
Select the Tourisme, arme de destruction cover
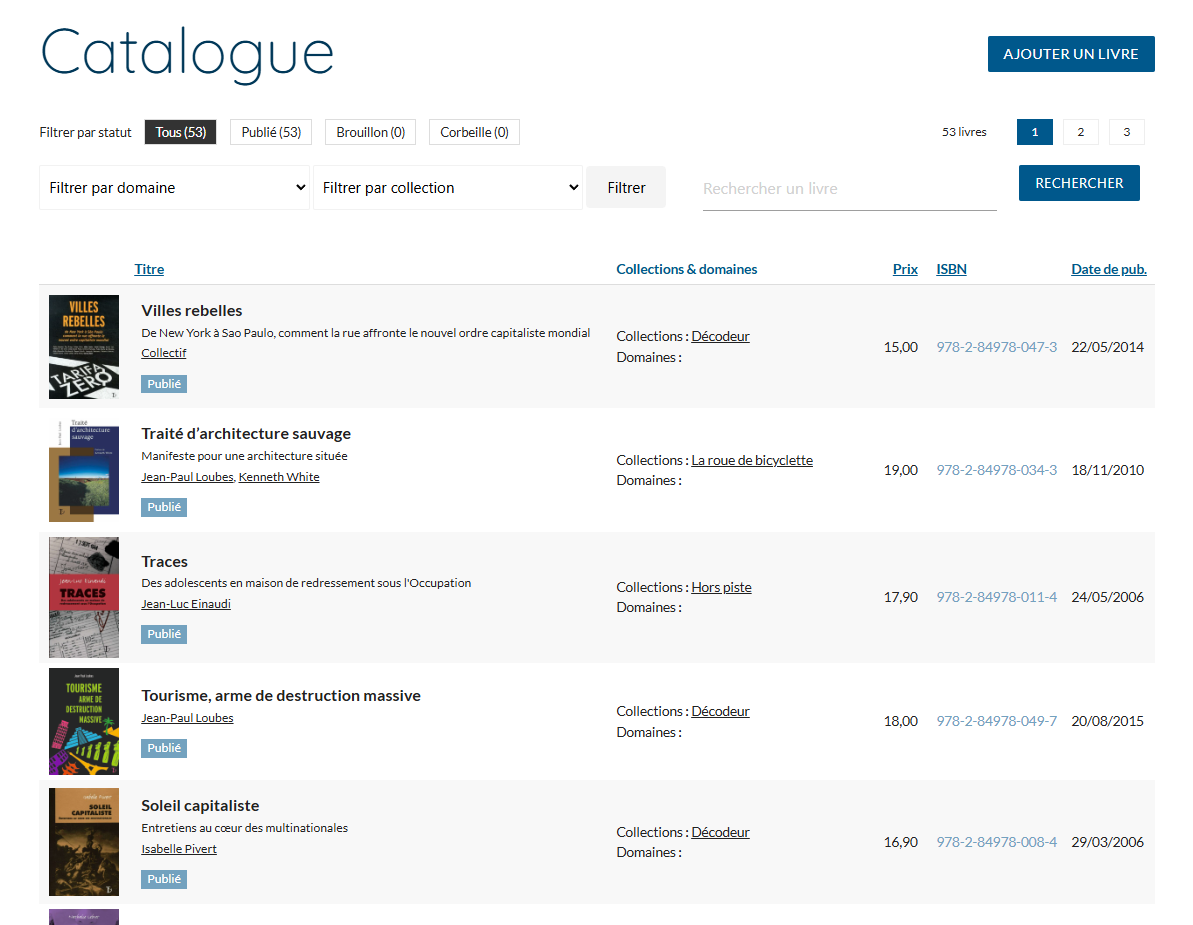pyautogui.click(x=84, y=721)
